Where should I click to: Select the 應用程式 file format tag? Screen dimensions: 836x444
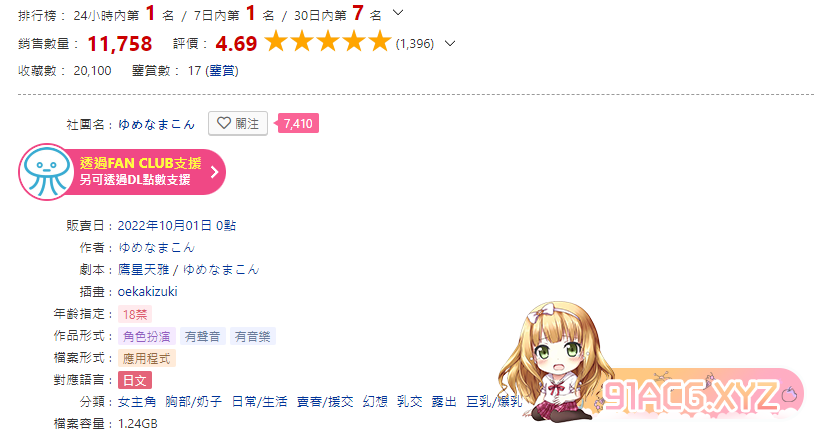(147, 359)
